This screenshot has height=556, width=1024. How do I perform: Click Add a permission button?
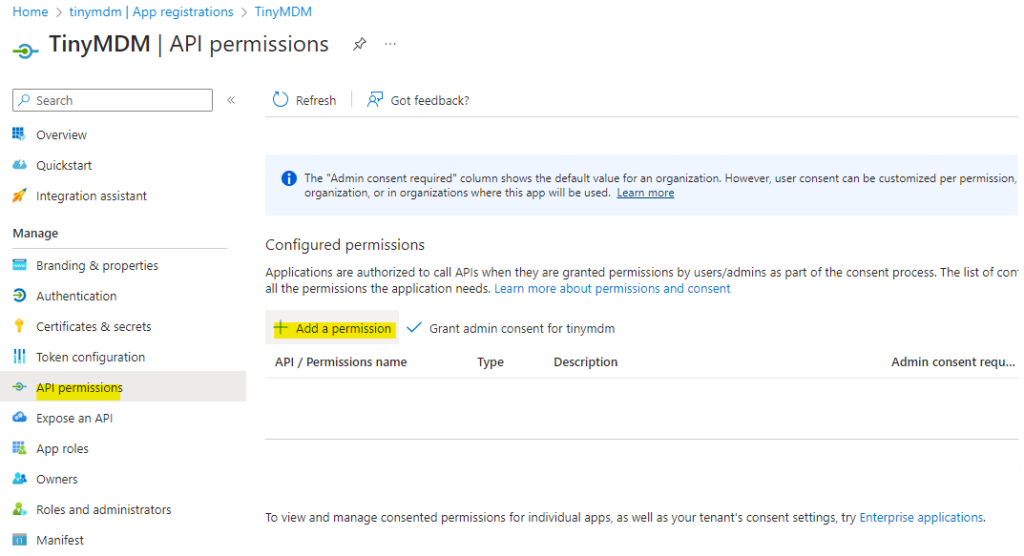click(332, 328)
